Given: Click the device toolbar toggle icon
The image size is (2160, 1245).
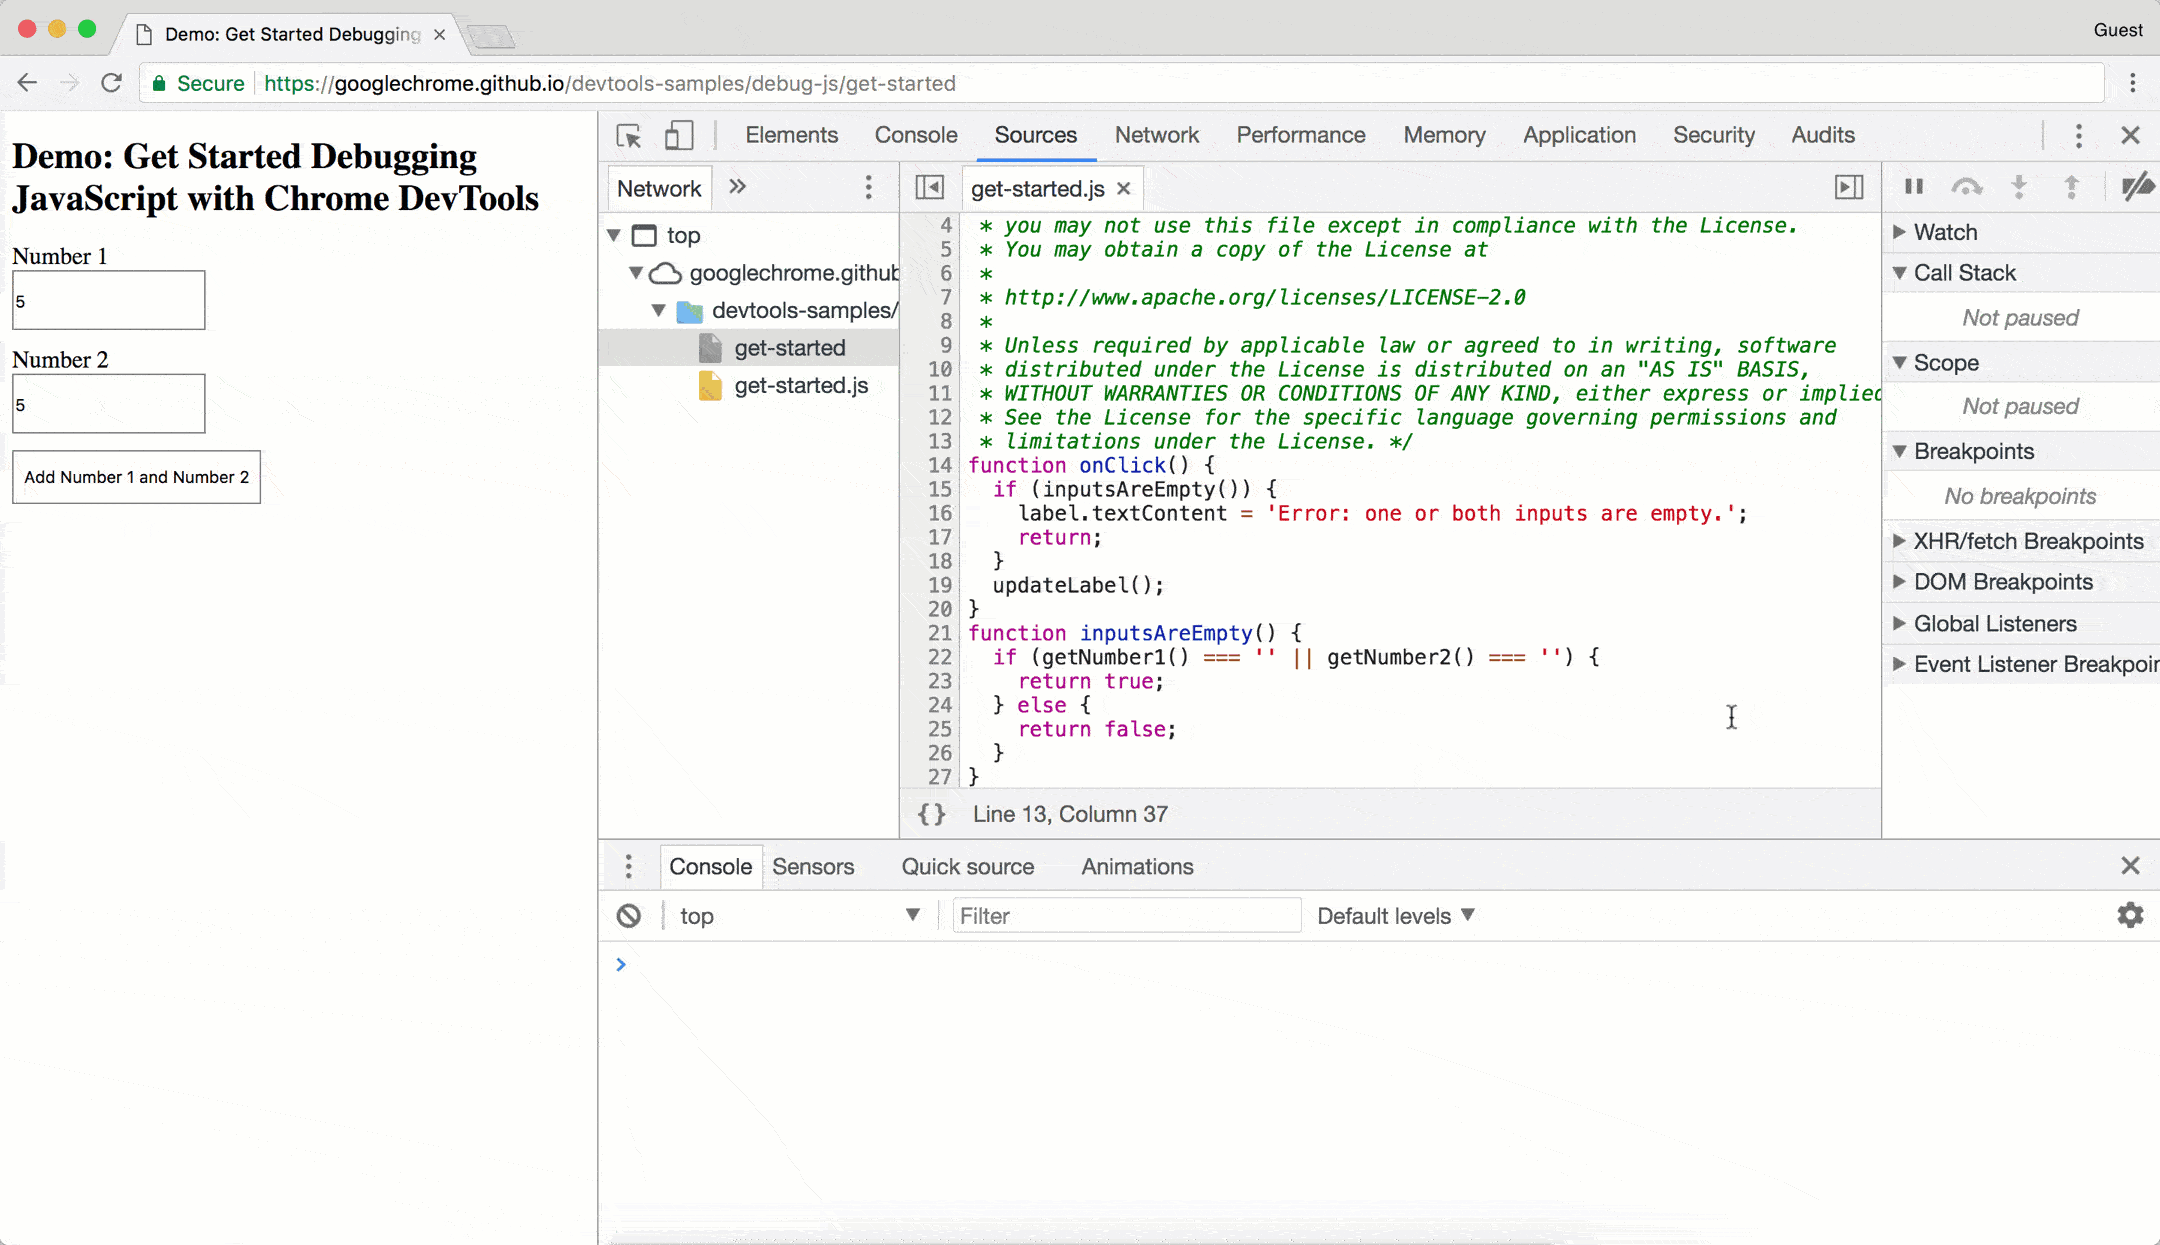Looking at the screenshot, I should coord(678,135).
